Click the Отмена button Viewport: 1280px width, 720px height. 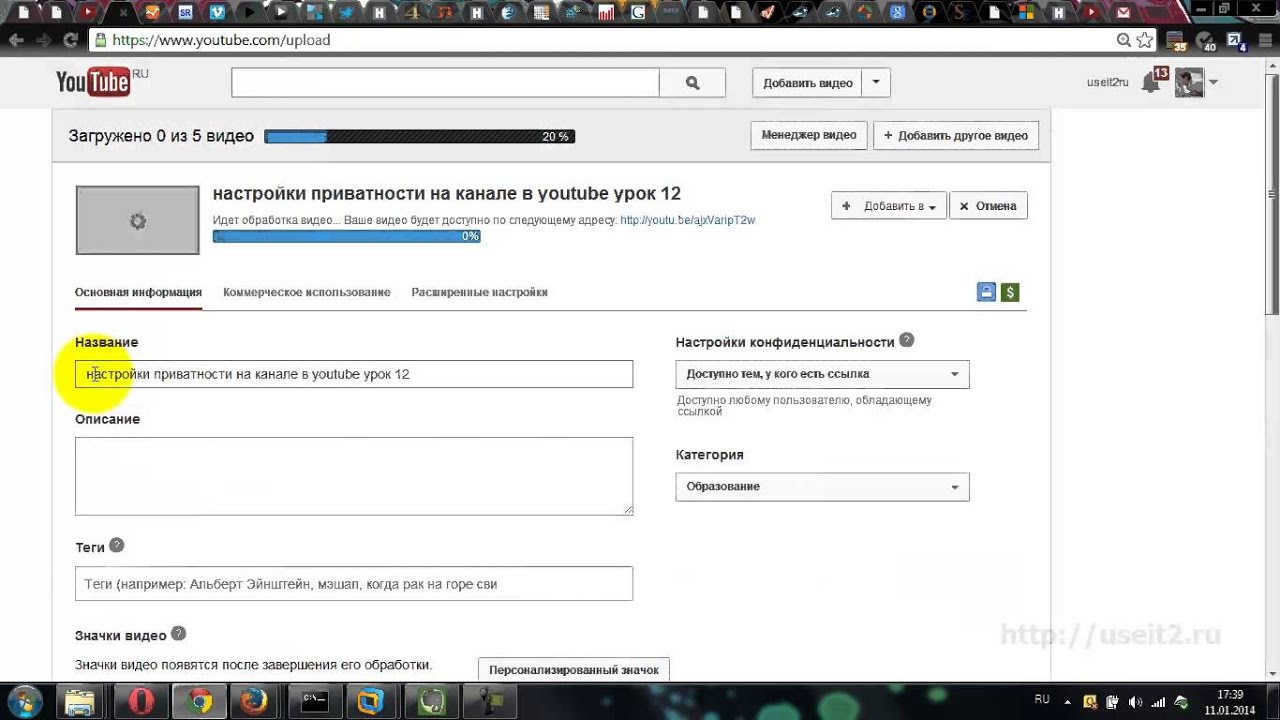point(988,206)
